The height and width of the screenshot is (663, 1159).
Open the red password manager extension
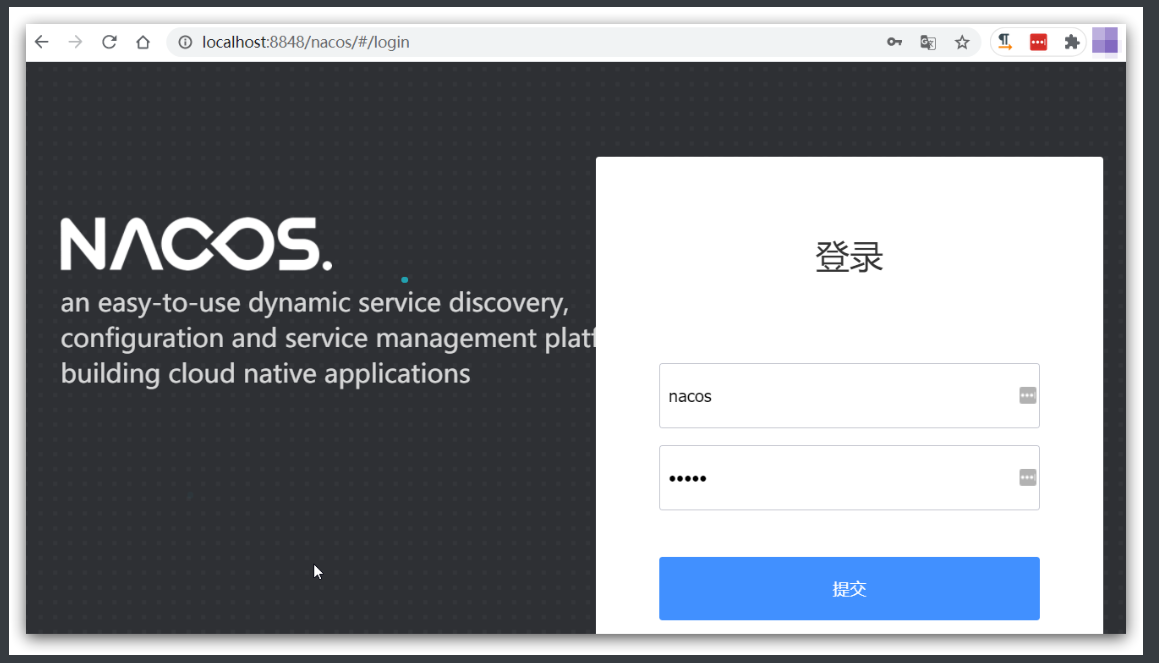[1039, 42]
